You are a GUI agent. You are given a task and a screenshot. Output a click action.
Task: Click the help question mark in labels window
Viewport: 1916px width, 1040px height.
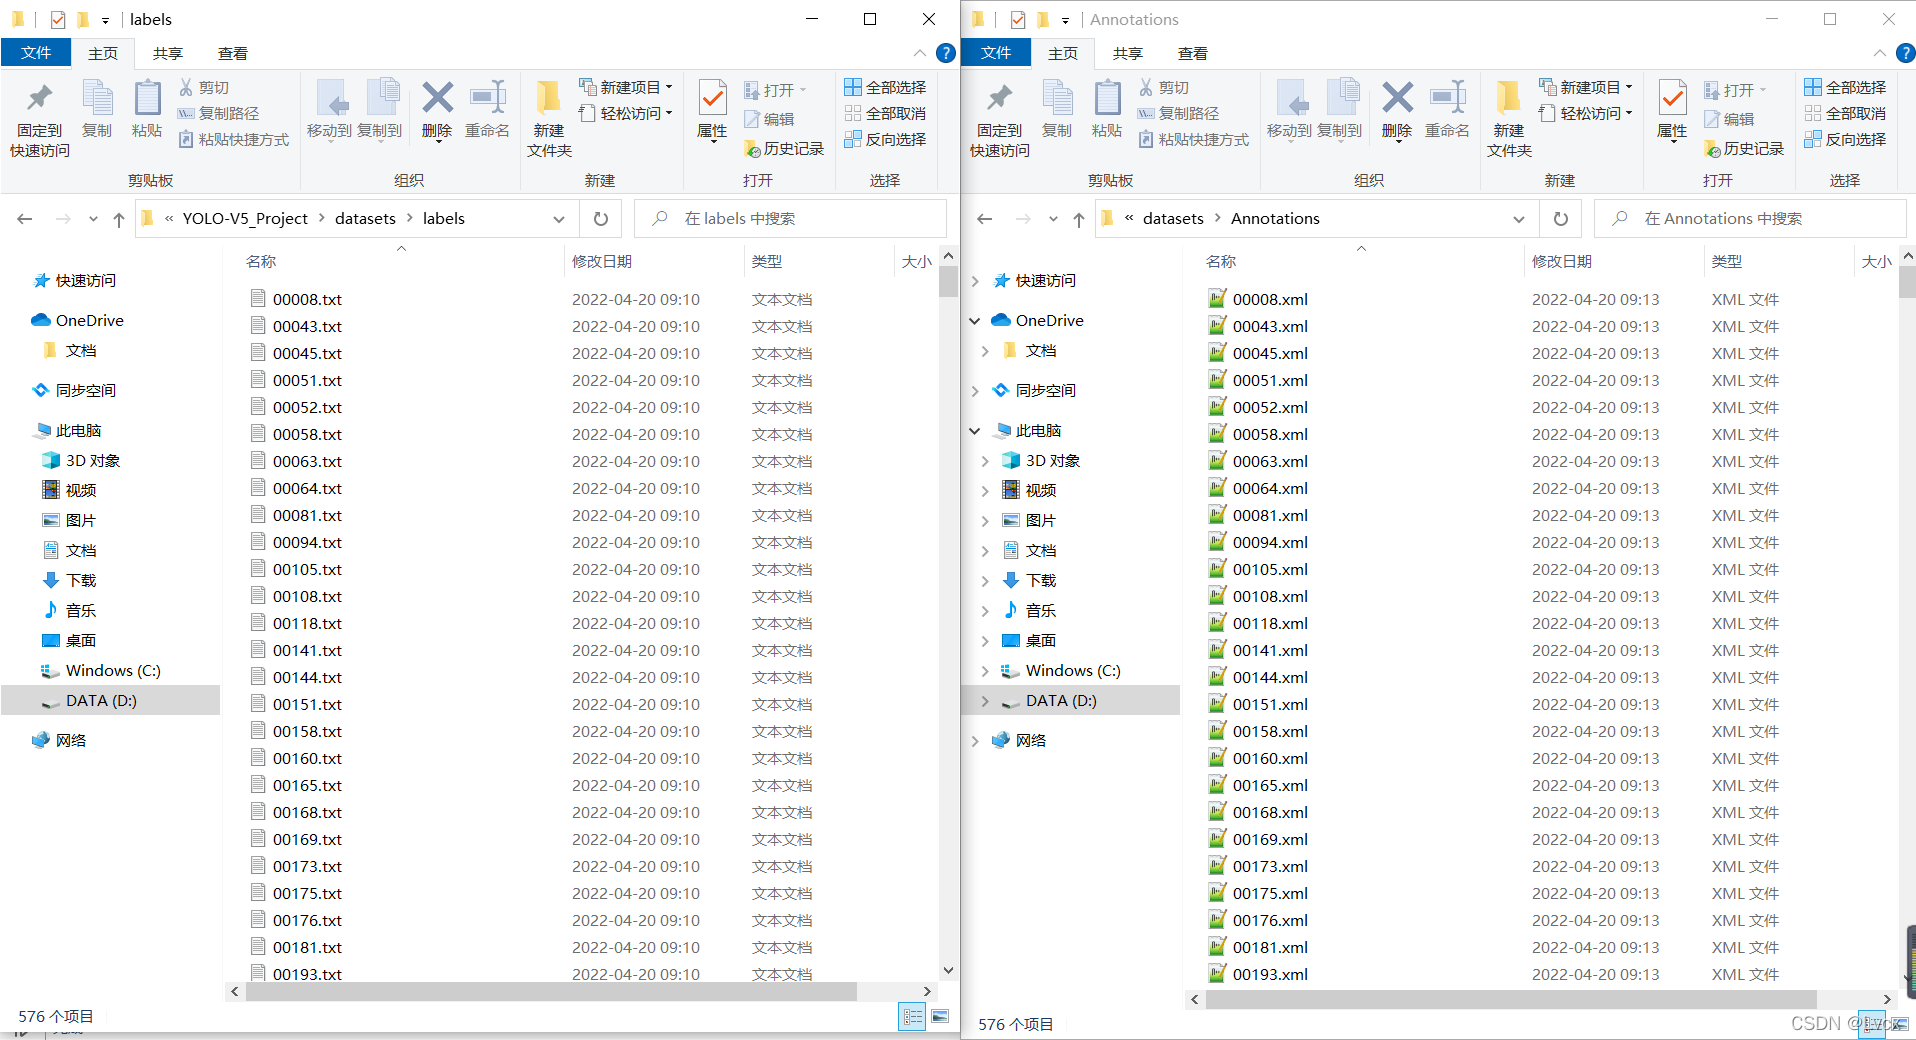(x=945, y=53)
